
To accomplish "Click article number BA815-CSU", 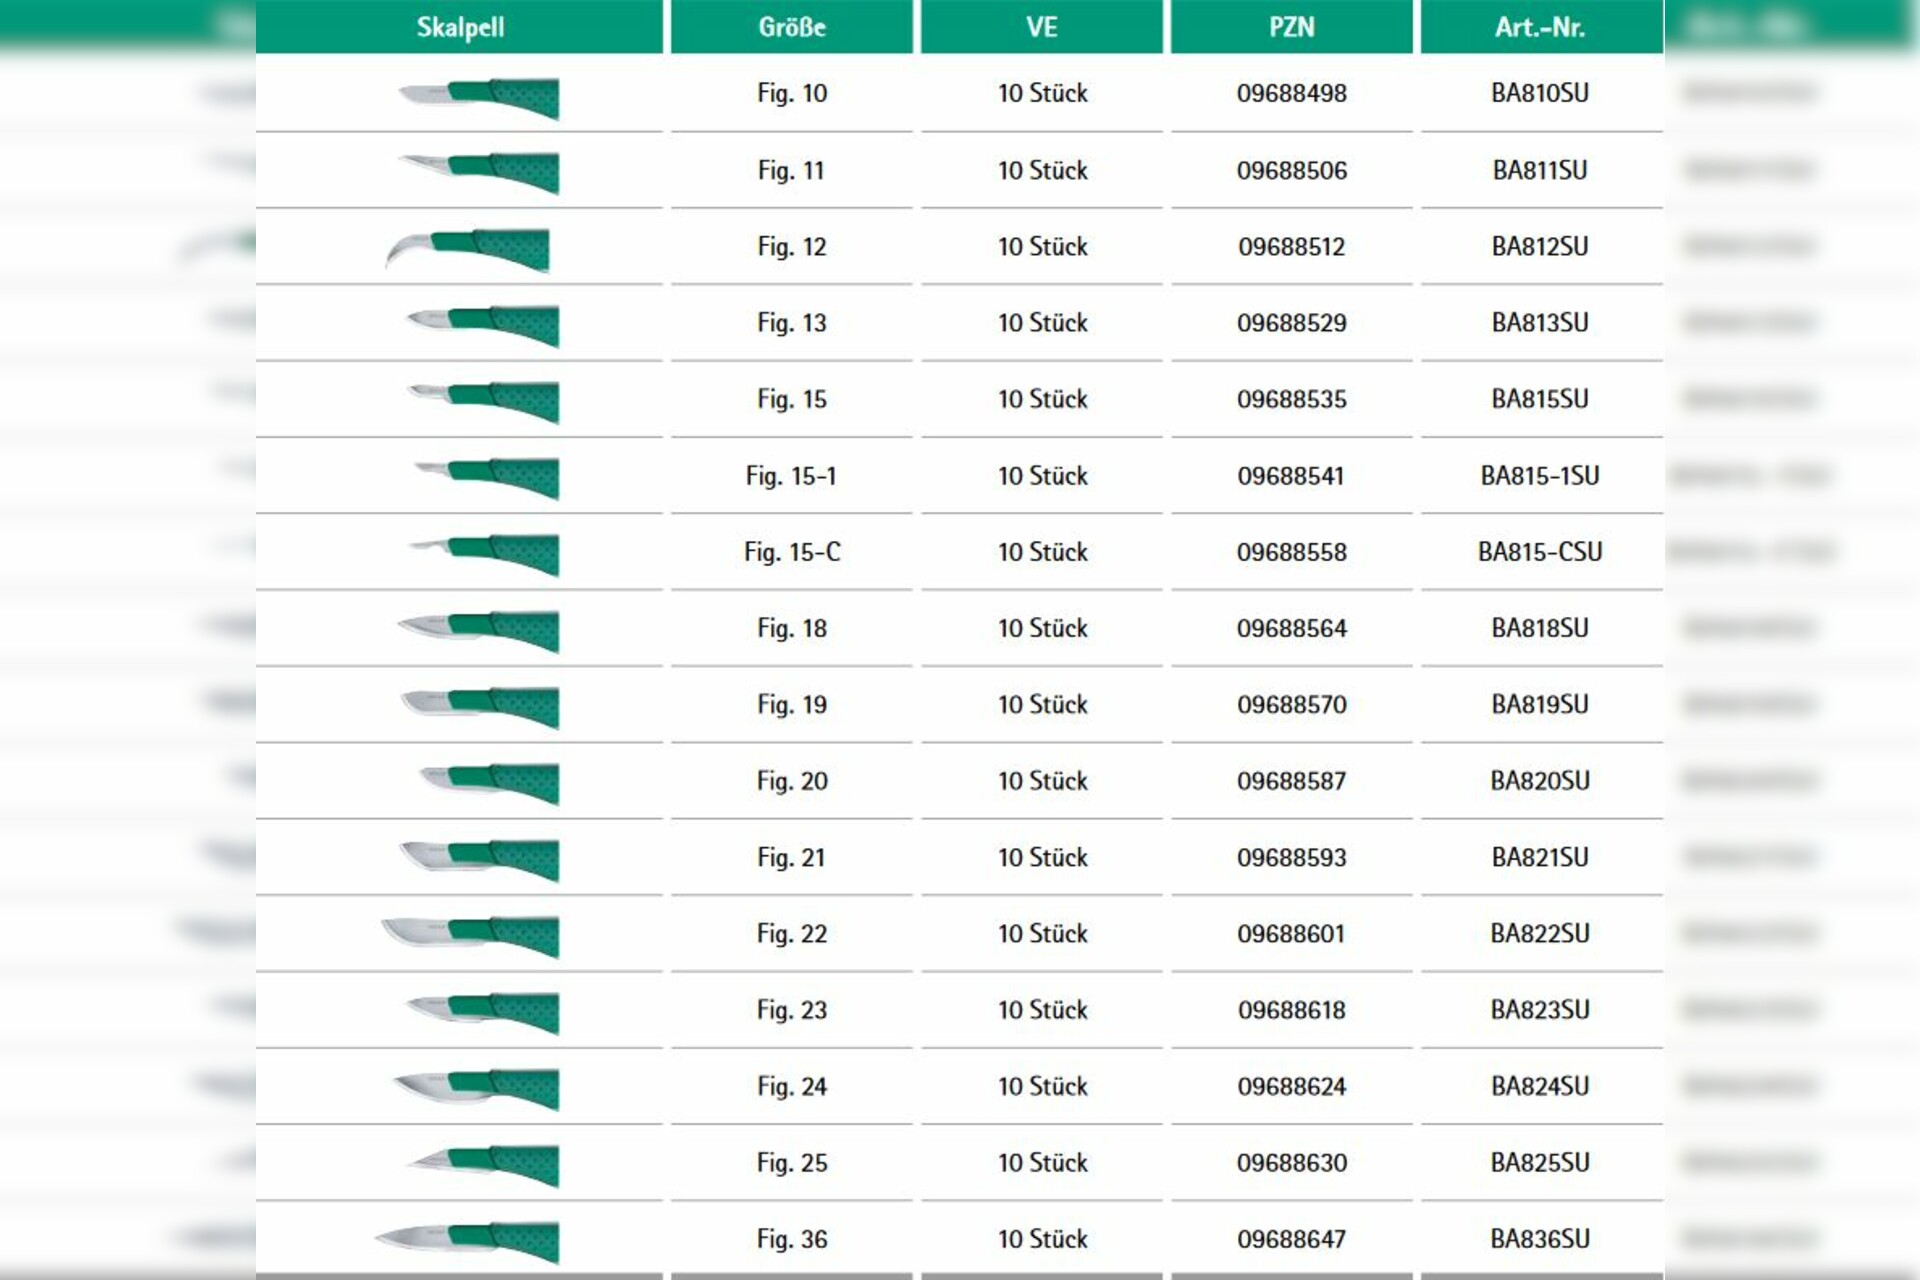I will pyautogui.click(x=1540, y=552).
